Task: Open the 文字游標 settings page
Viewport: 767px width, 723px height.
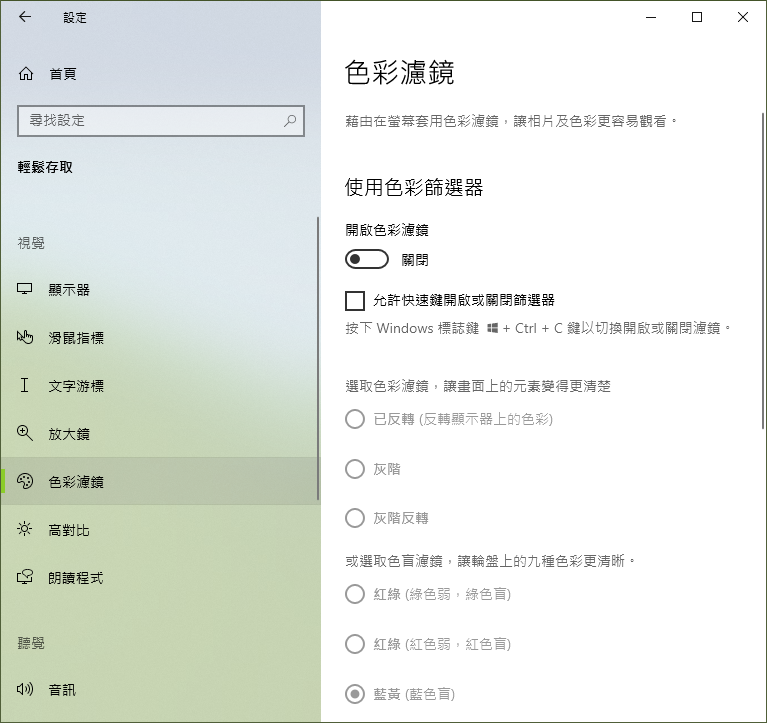Action: 159,385
